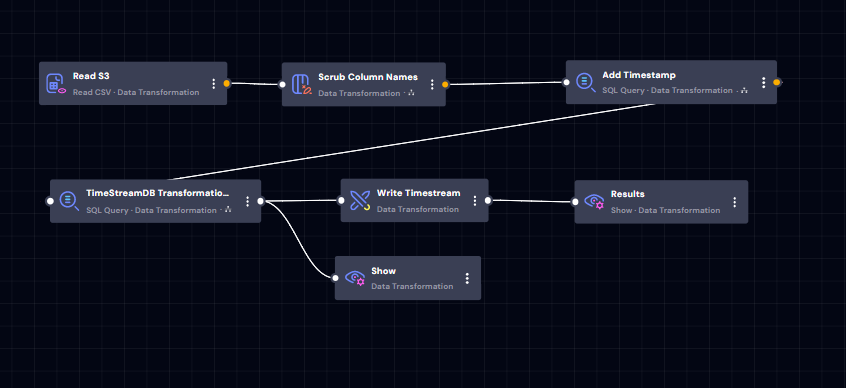Open the Results node options menu
Image resolution: width=846 pixels, height=388 pixels.
(735, 202)
